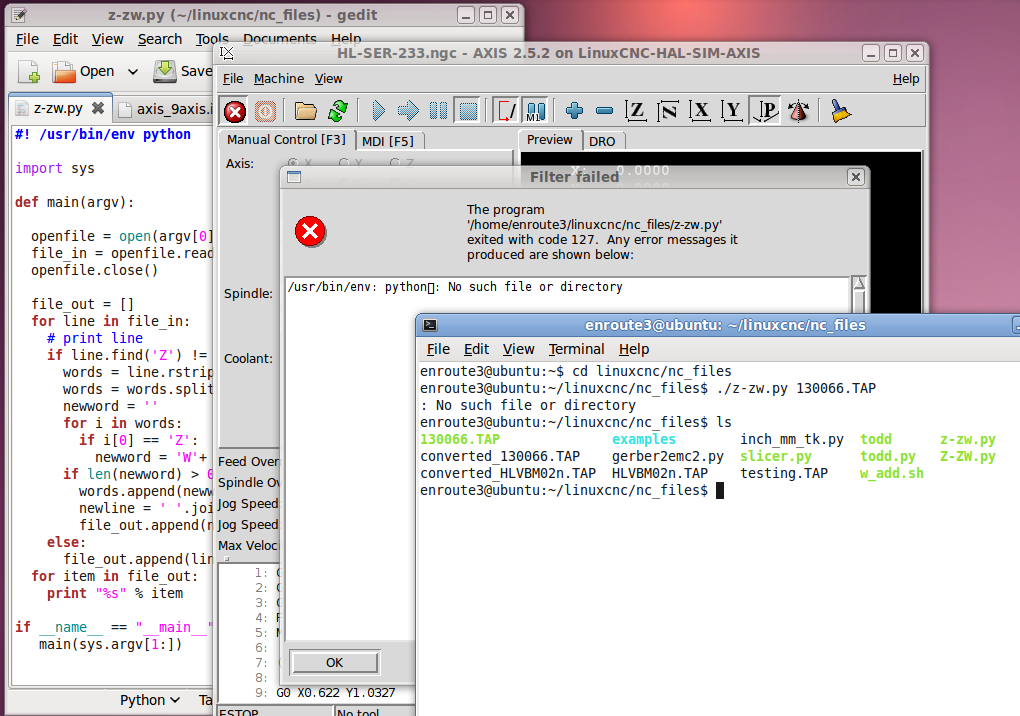This screenshot has height=716, width=1020.
Task: Open gedit Search menu
Action: pyautogui.click(x=159, y=39)
